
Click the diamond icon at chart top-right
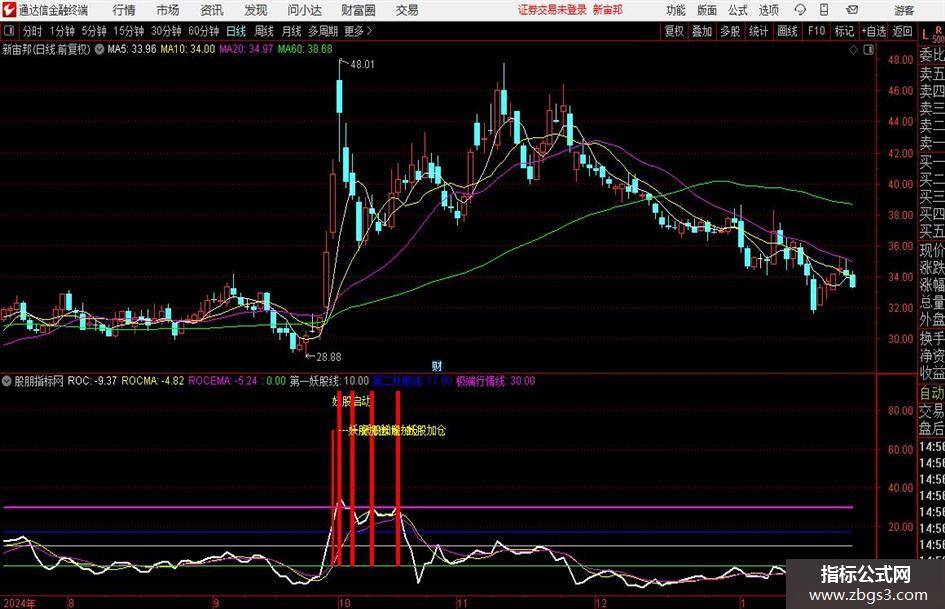click(x=853, y=50)
